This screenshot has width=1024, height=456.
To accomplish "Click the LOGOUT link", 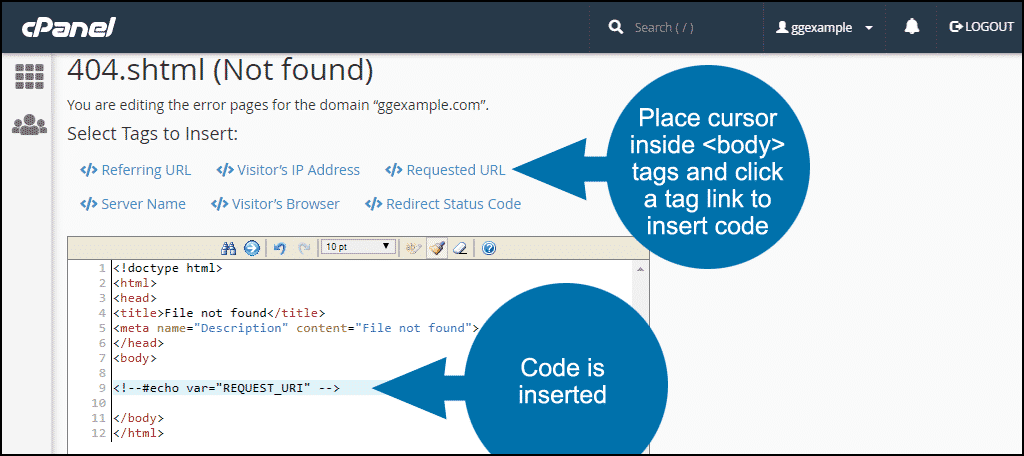I will tap(982, 27).
